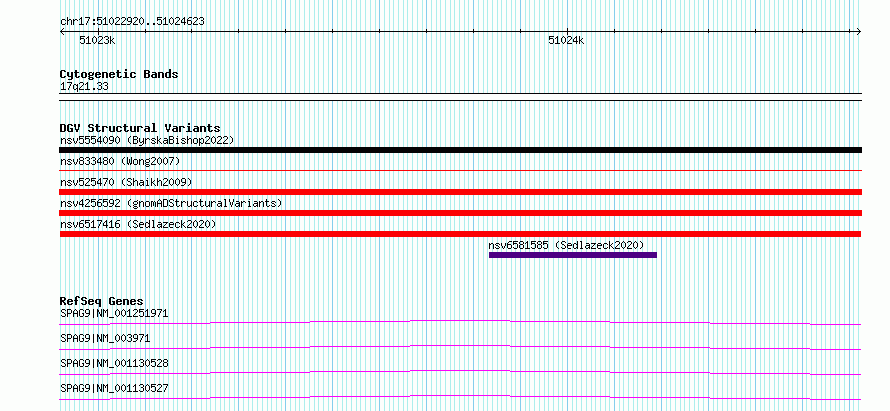Select the red nsv4256592 variant bar
890x411 pixels.
[460, 213]
